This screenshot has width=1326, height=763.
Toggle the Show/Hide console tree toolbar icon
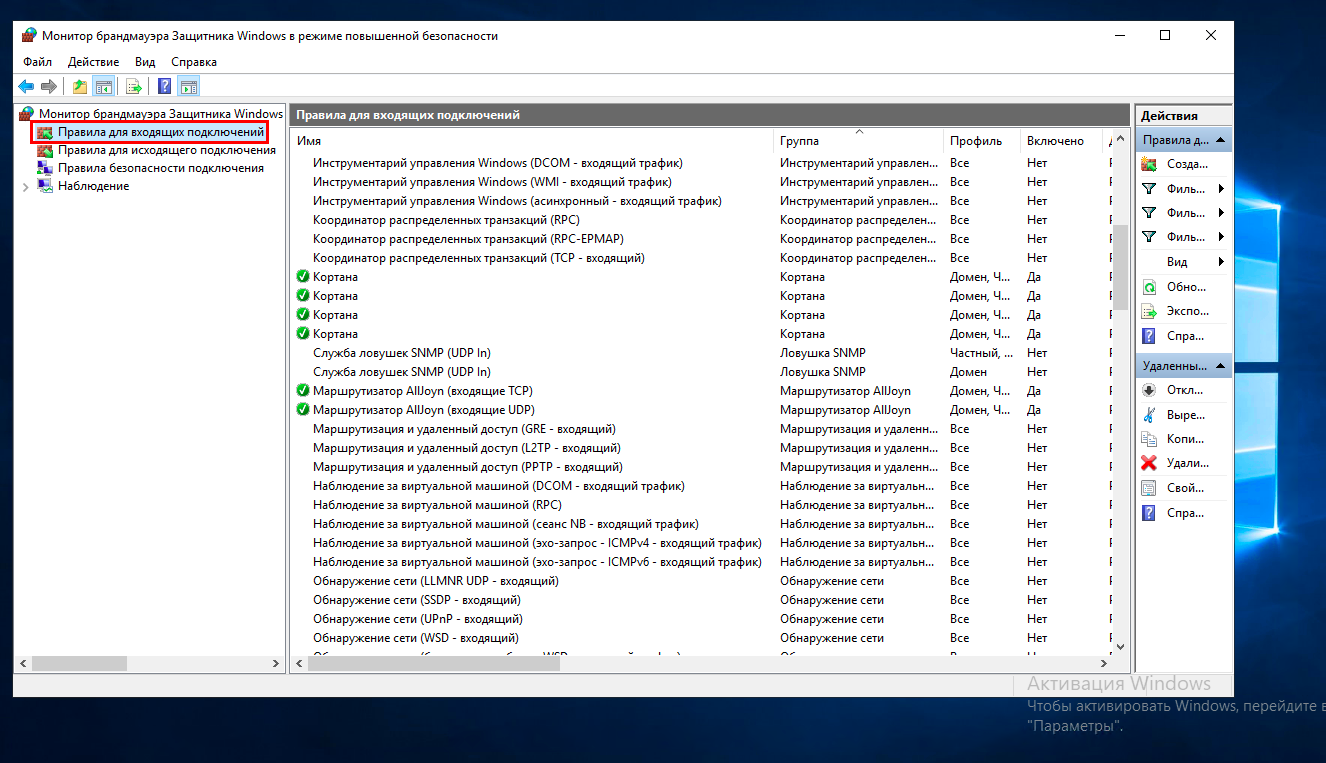tap(102, 87)
